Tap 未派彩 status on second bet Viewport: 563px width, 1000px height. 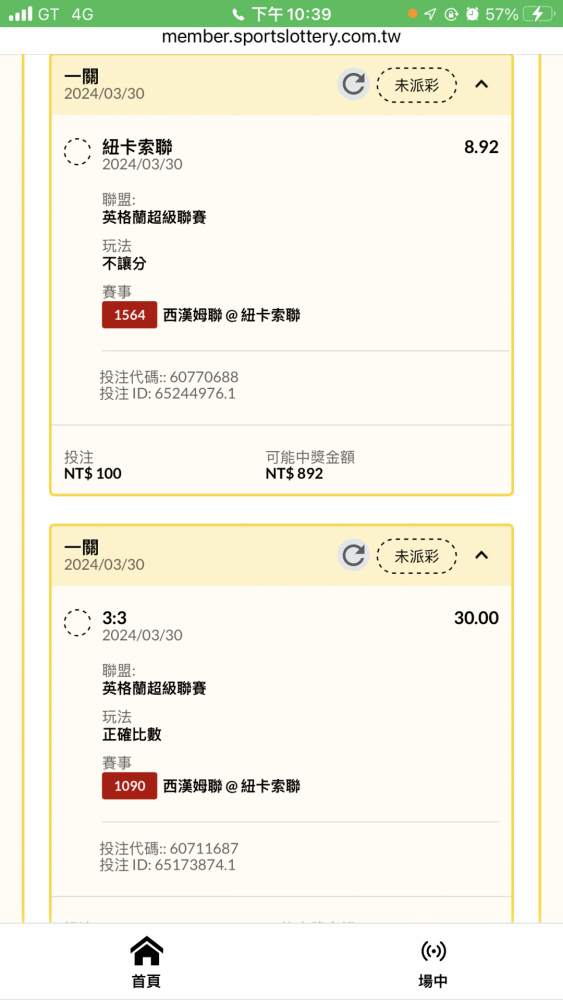[x=417, y=555]
